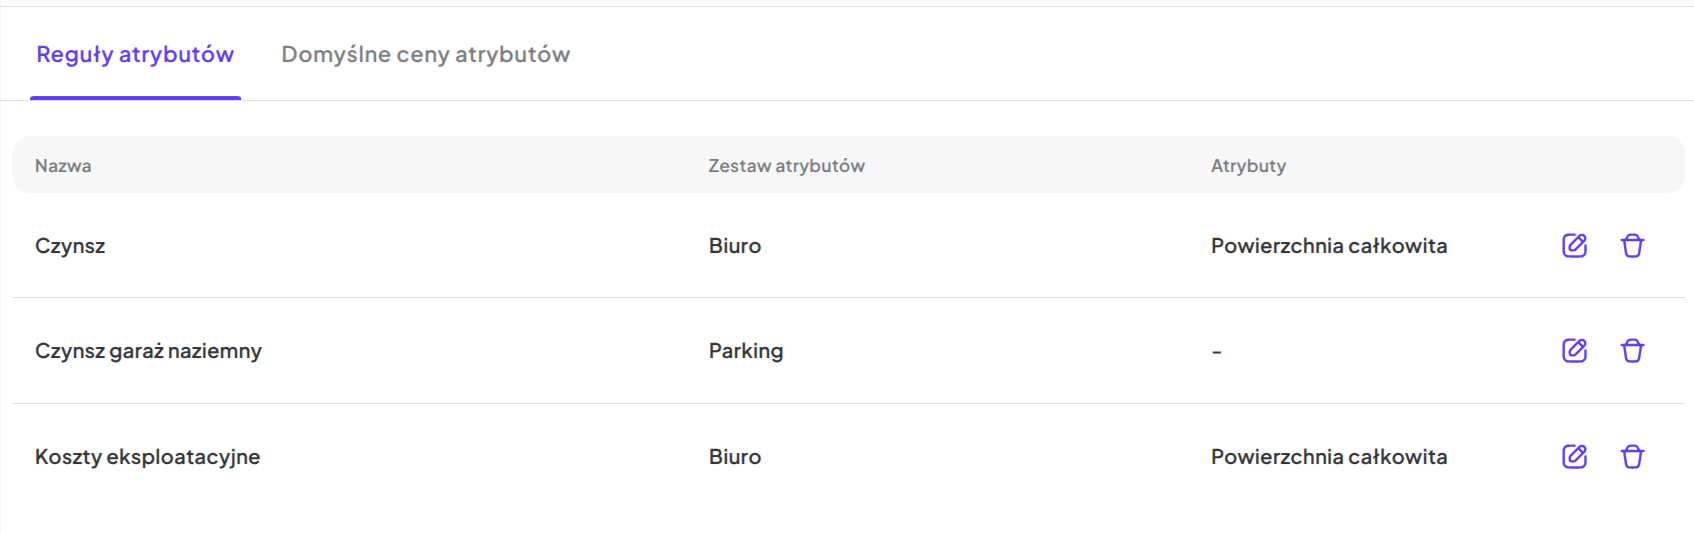Edit the Czynsz rule
The image size is (1694, 533).
(1574, 245)
